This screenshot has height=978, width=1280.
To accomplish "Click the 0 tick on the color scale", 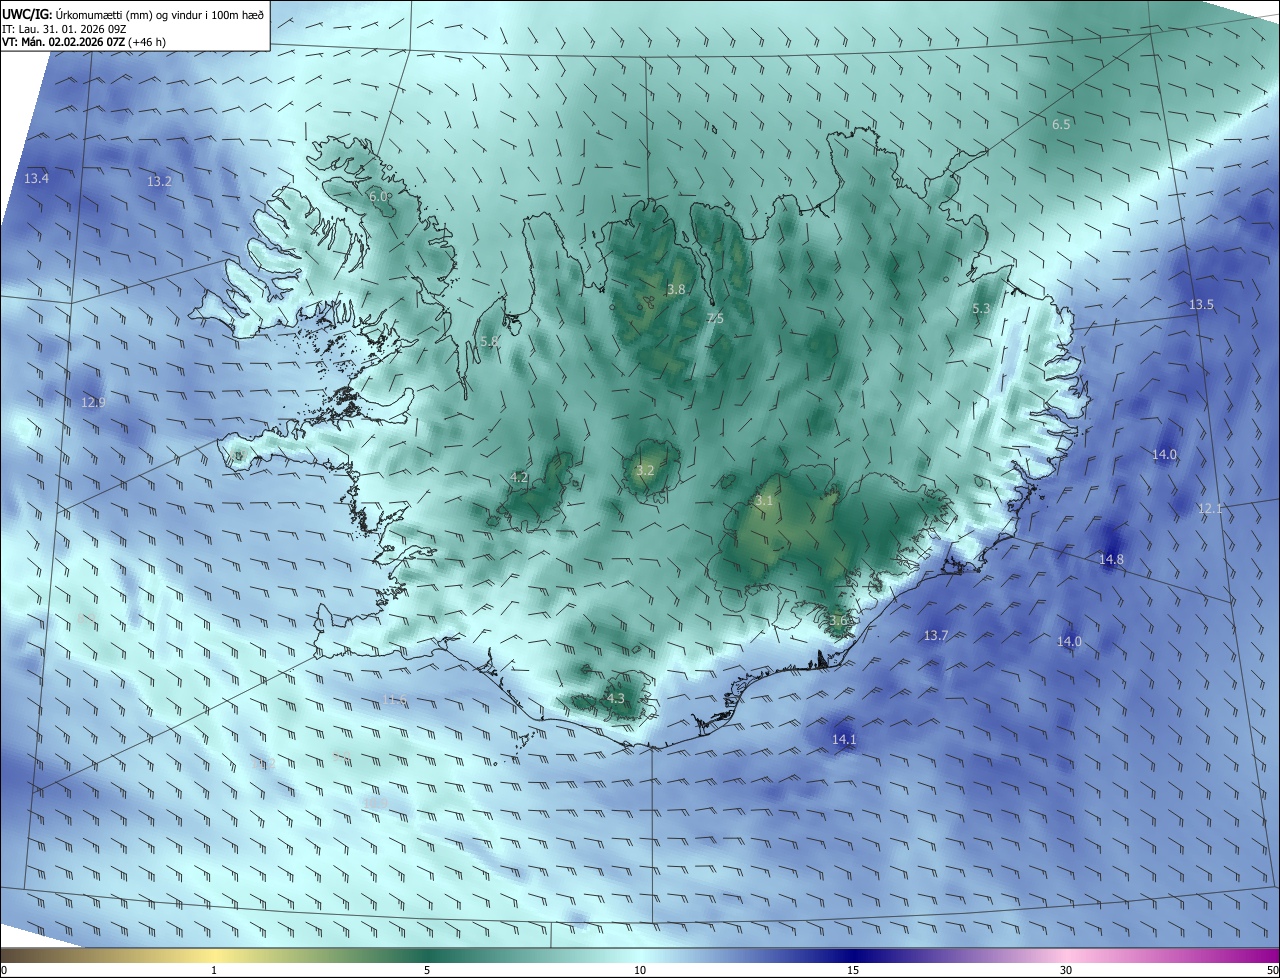I will point(4,970).
